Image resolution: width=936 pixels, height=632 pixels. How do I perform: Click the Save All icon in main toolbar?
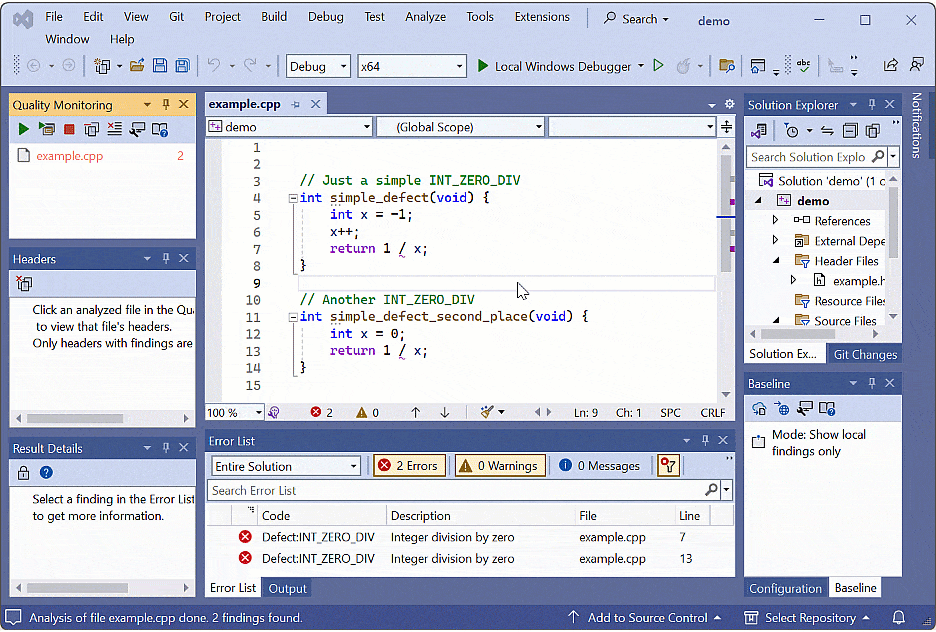[x=182, y=66]
